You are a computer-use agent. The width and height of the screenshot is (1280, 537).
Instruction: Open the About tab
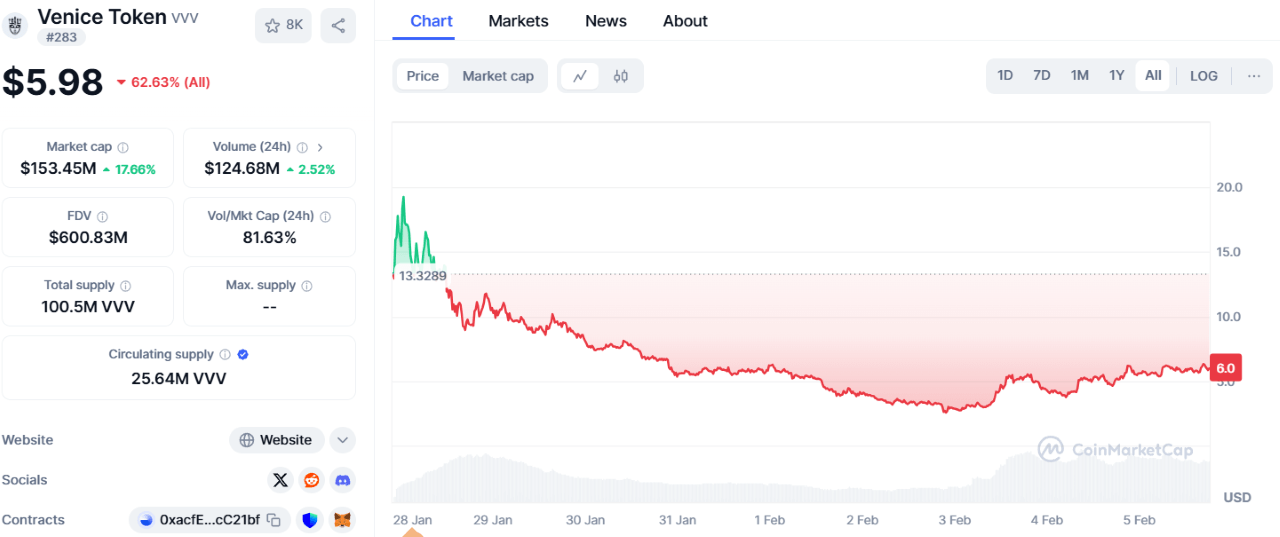[685, 21]
